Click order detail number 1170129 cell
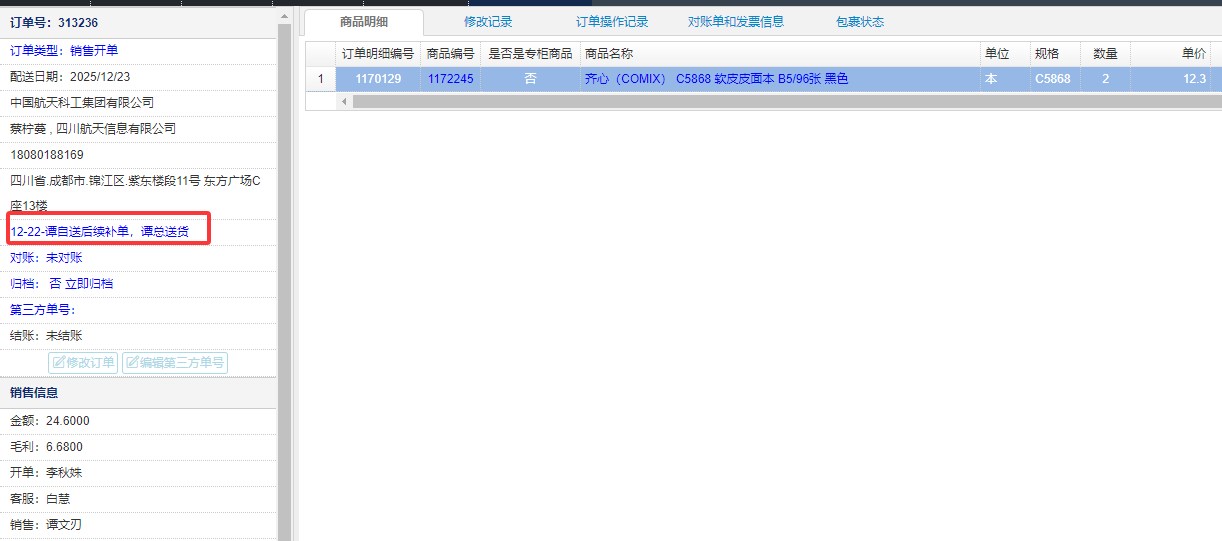 (378, 79)
